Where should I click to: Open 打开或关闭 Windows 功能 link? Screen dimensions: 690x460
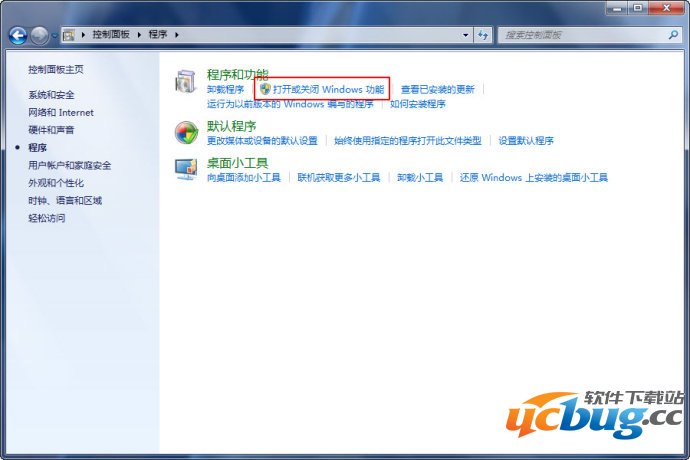coord(328,89)
